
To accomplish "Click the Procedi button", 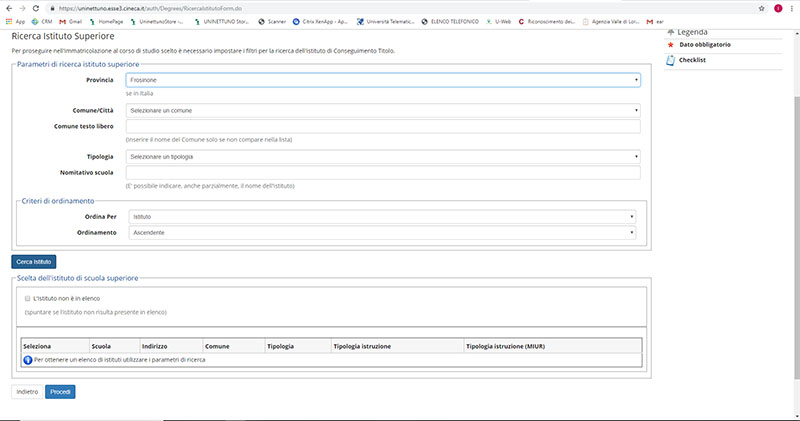I will click(60, 391).
